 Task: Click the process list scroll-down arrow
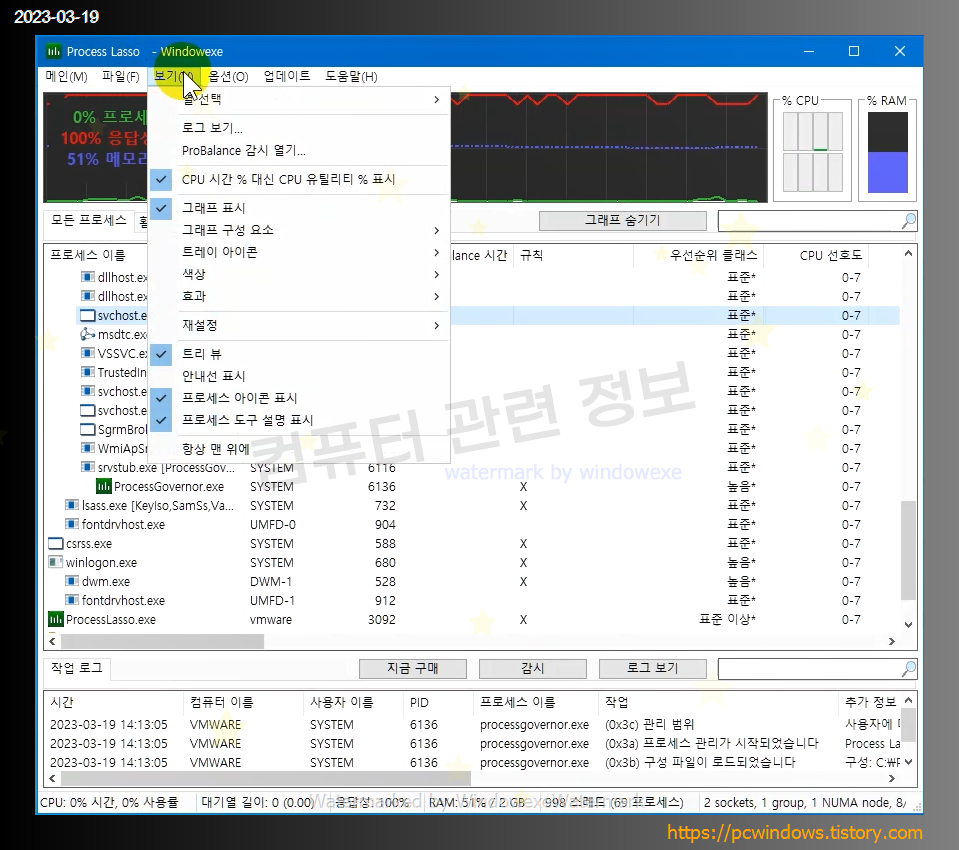pyautogui.click(x=908, y=624)
